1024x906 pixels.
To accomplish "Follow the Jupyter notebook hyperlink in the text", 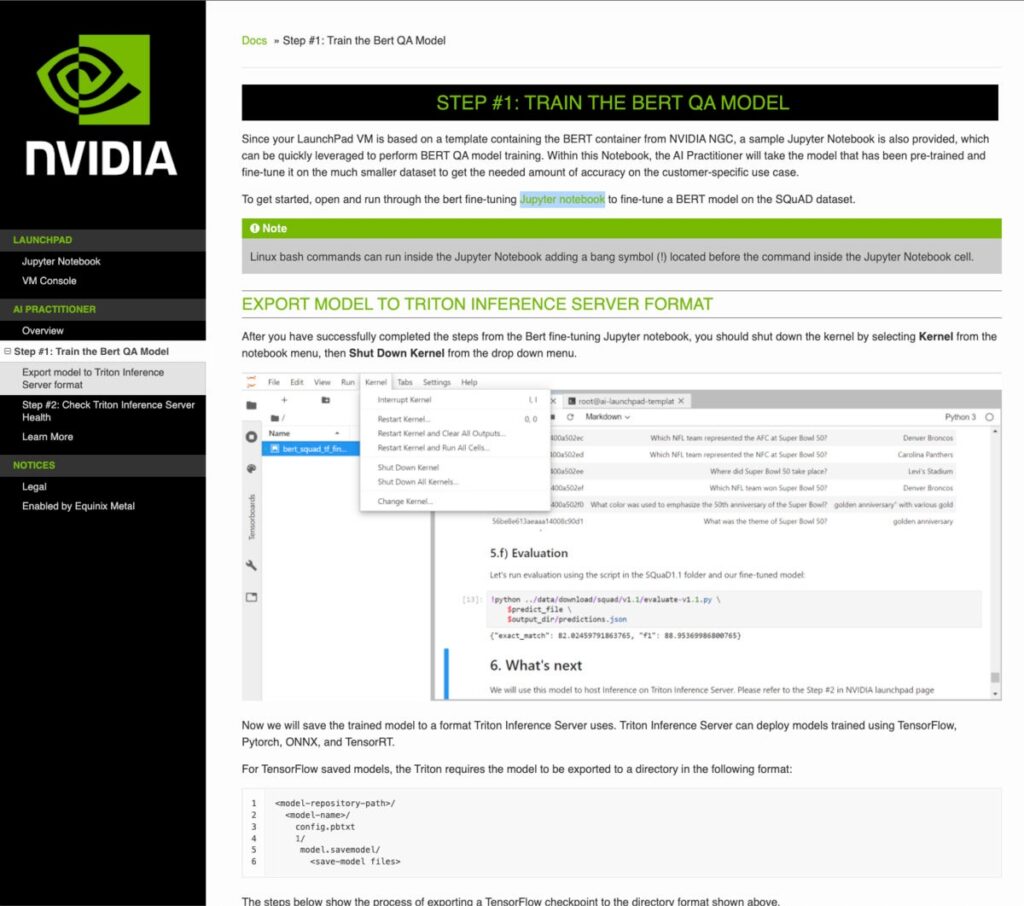I will point(562,199).
